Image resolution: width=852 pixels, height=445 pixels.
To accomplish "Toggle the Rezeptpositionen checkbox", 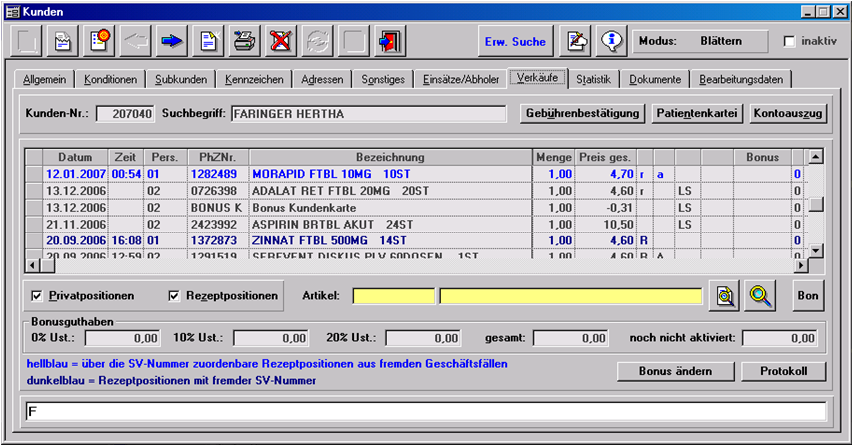I will click(174, 296).
